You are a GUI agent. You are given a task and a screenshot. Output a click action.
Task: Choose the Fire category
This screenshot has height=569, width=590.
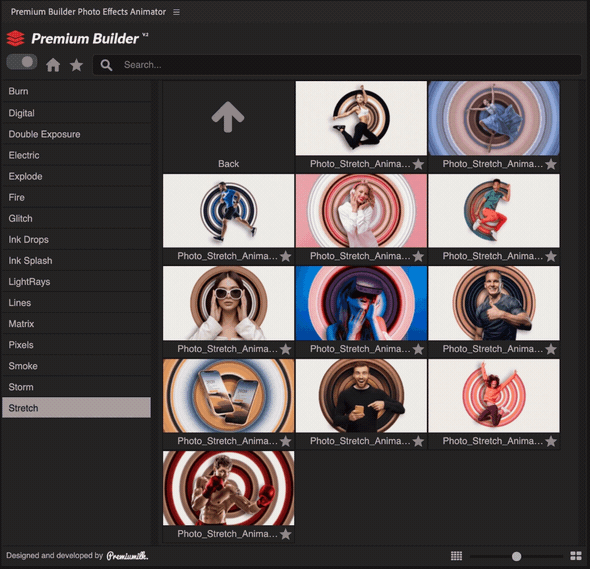pyautogui.click(x=76, y=197)
